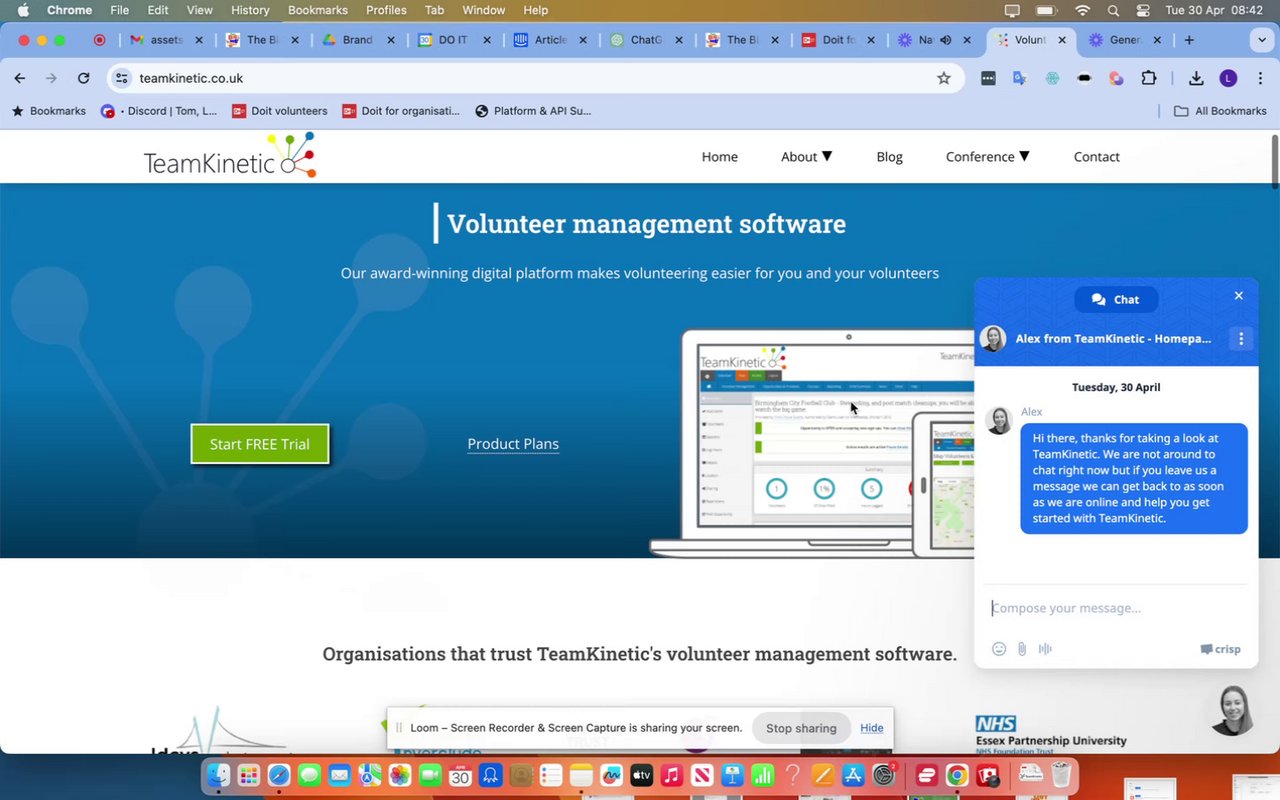1280x800 pixels.
Task: Open the Bookmarks star folder
Action: (x=48, y=111)
